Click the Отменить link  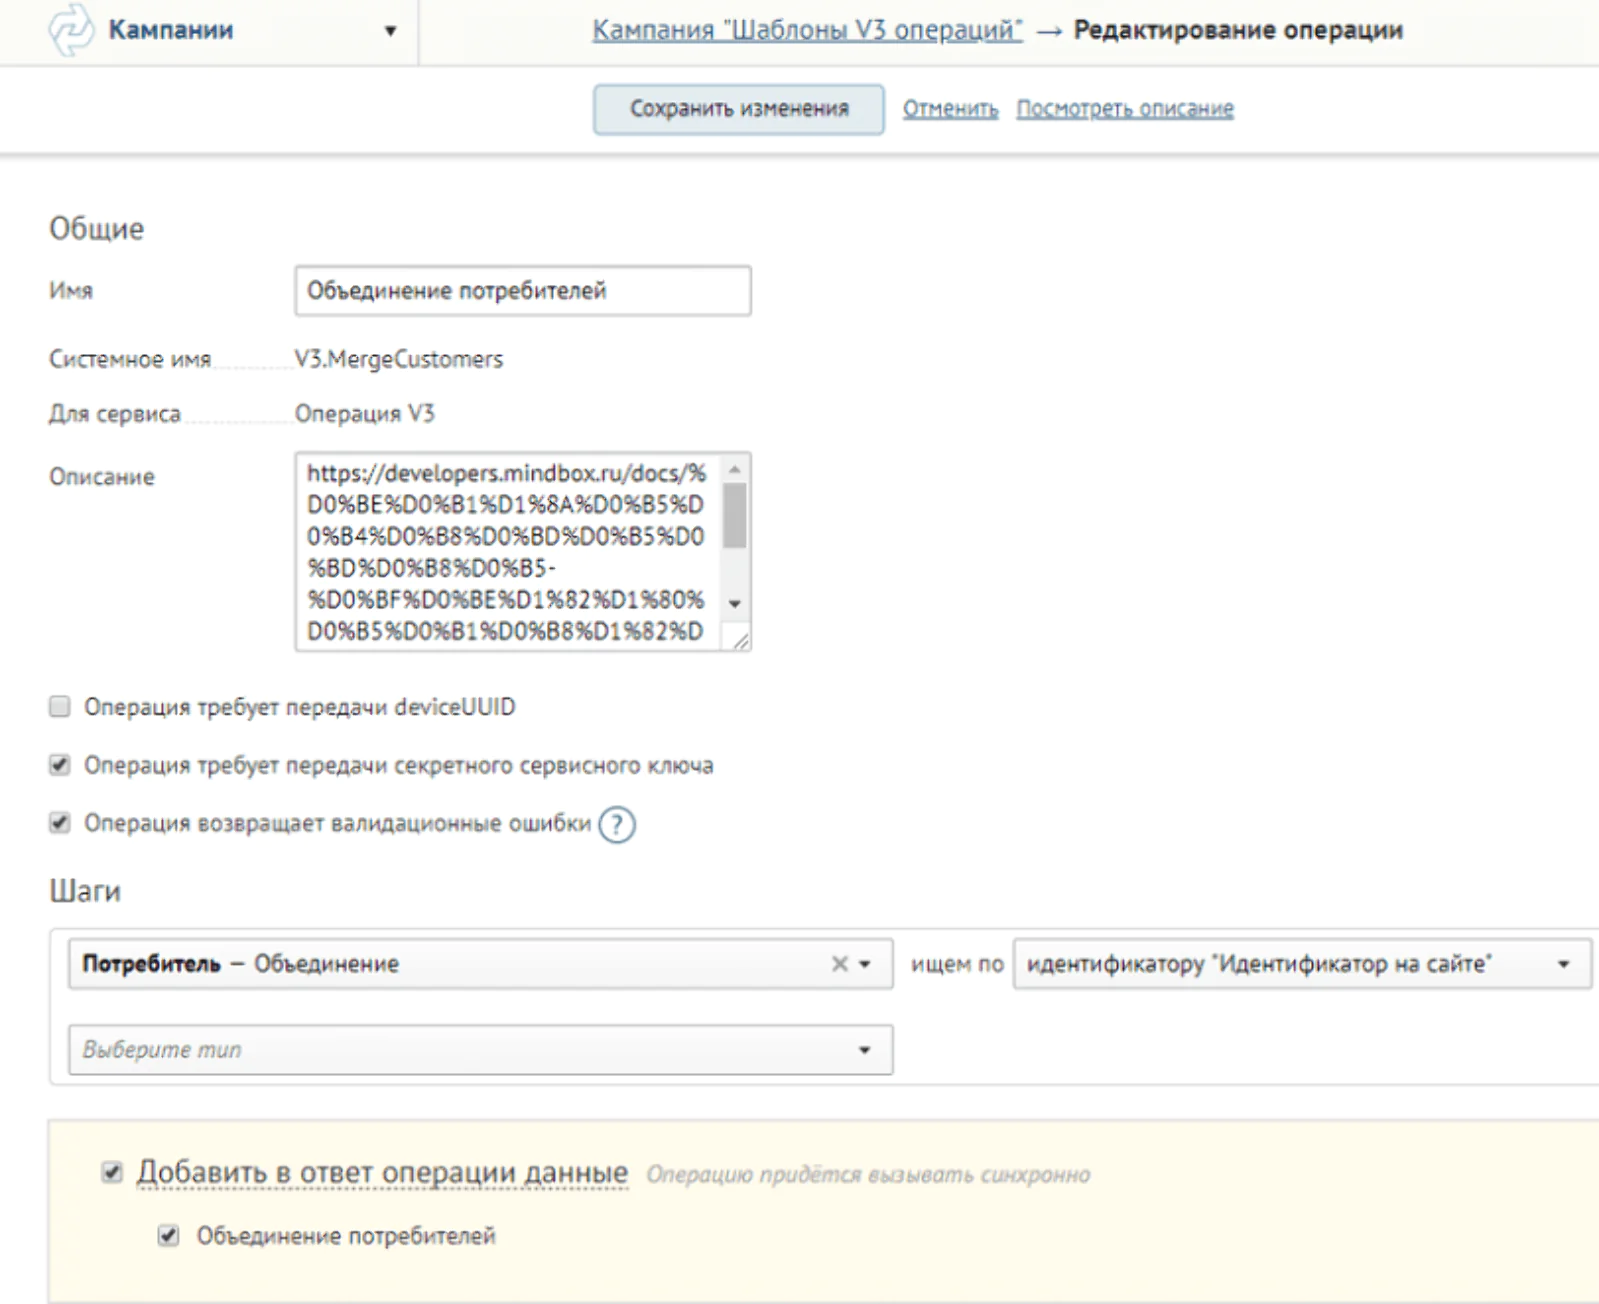950,109
